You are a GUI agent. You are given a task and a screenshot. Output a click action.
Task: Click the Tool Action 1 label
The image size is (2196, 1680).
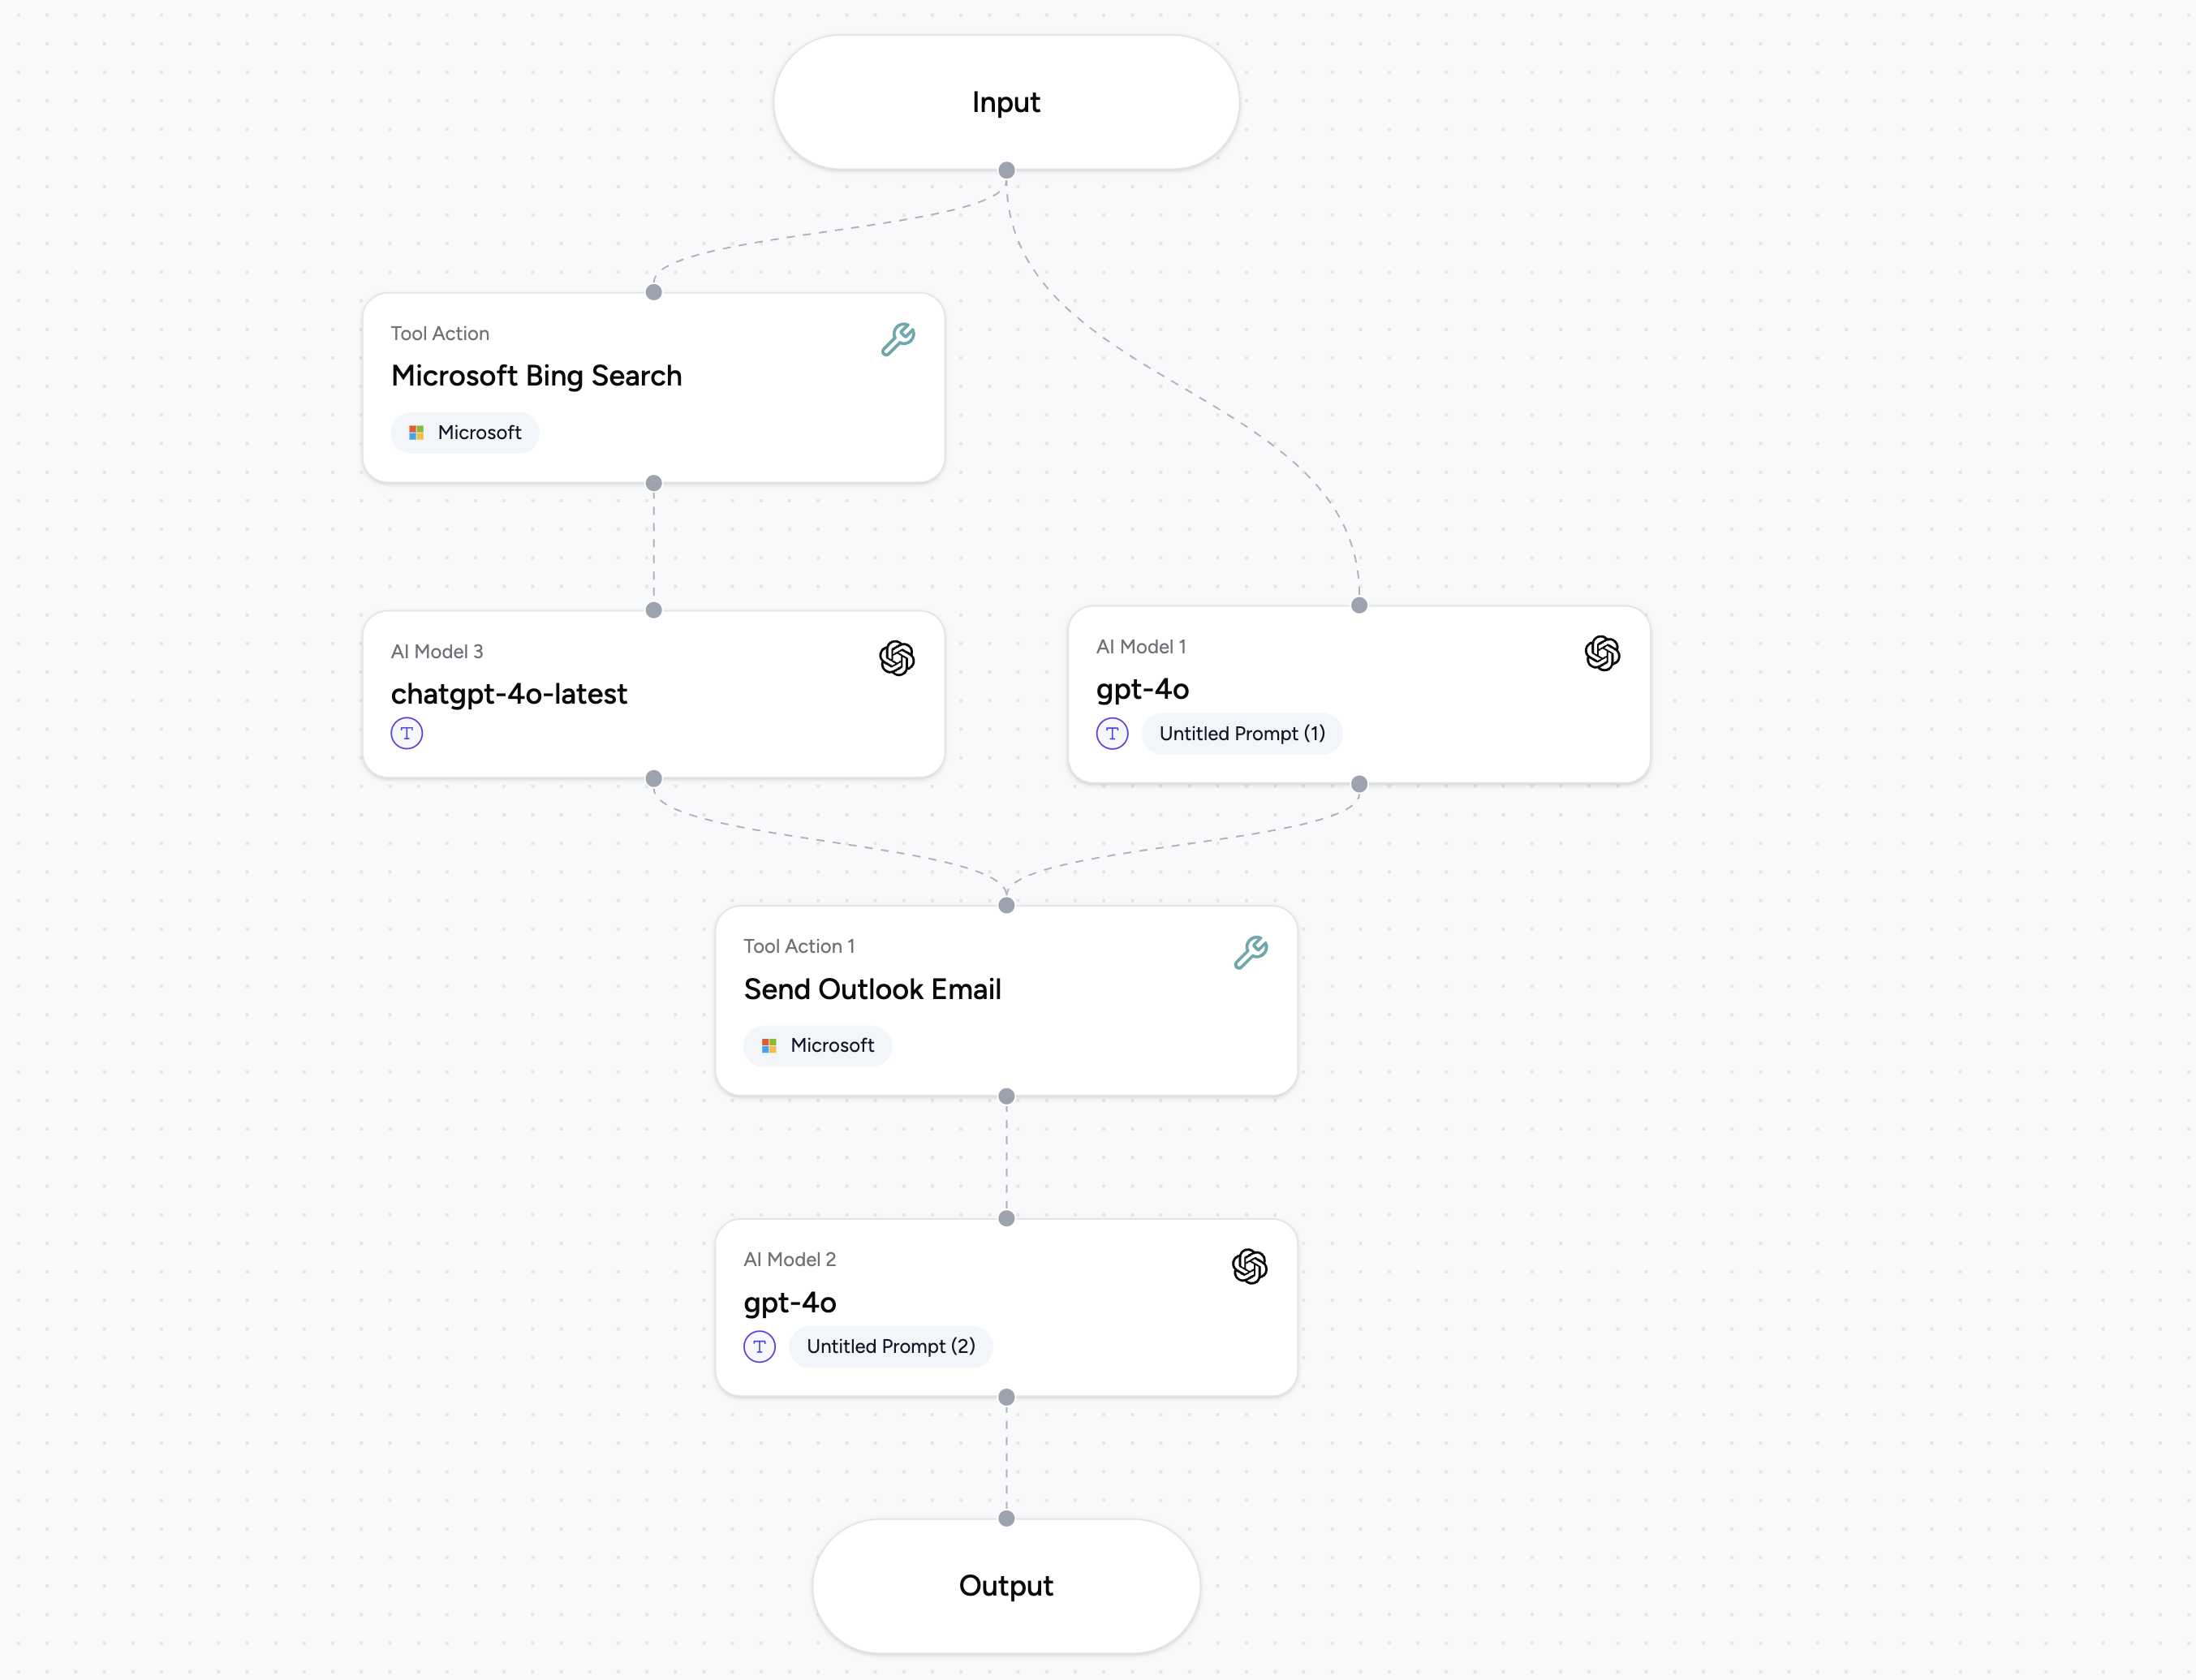coord(799,946)
